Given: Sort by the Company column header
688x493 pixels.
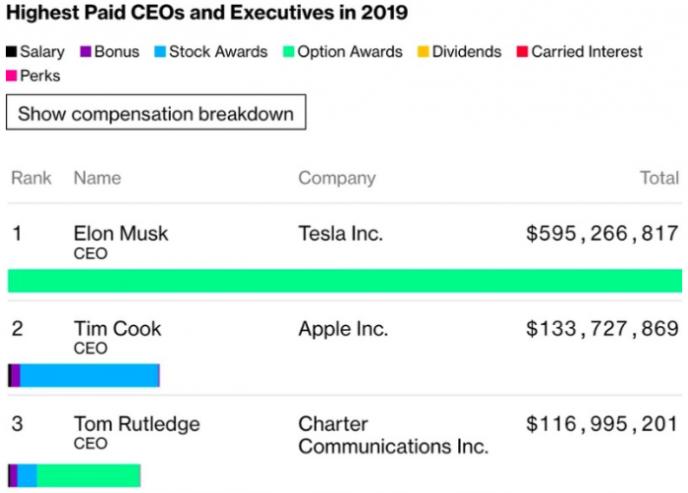Looking at the screenshot, I should point(336,178).
